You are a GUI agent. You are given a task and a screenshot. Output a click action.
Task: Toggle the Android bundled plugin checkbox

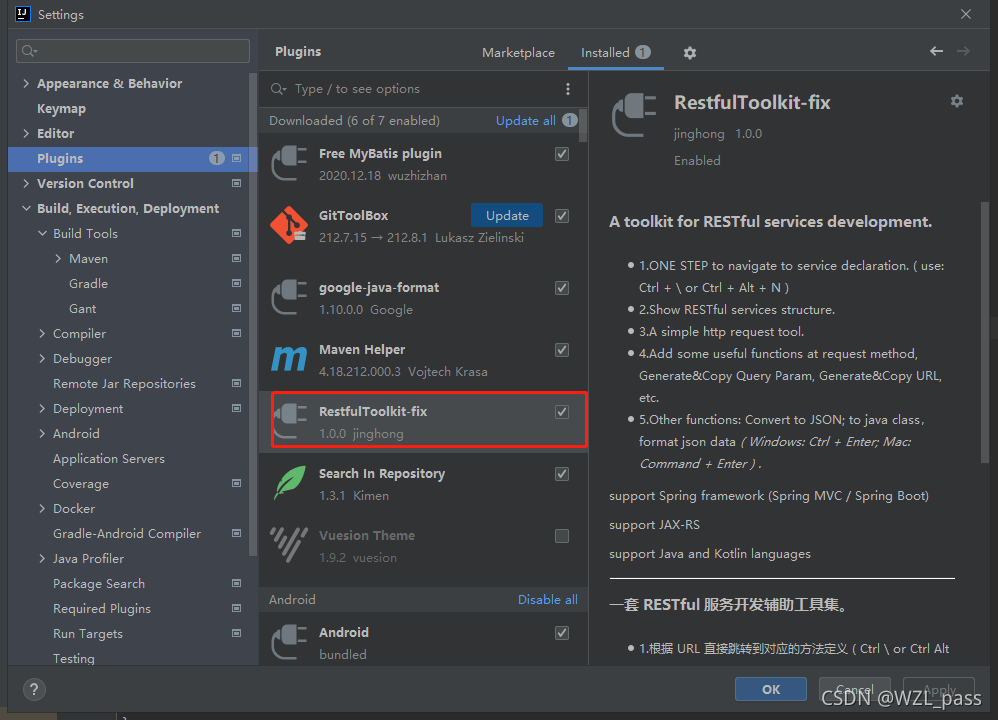(562, 633)
